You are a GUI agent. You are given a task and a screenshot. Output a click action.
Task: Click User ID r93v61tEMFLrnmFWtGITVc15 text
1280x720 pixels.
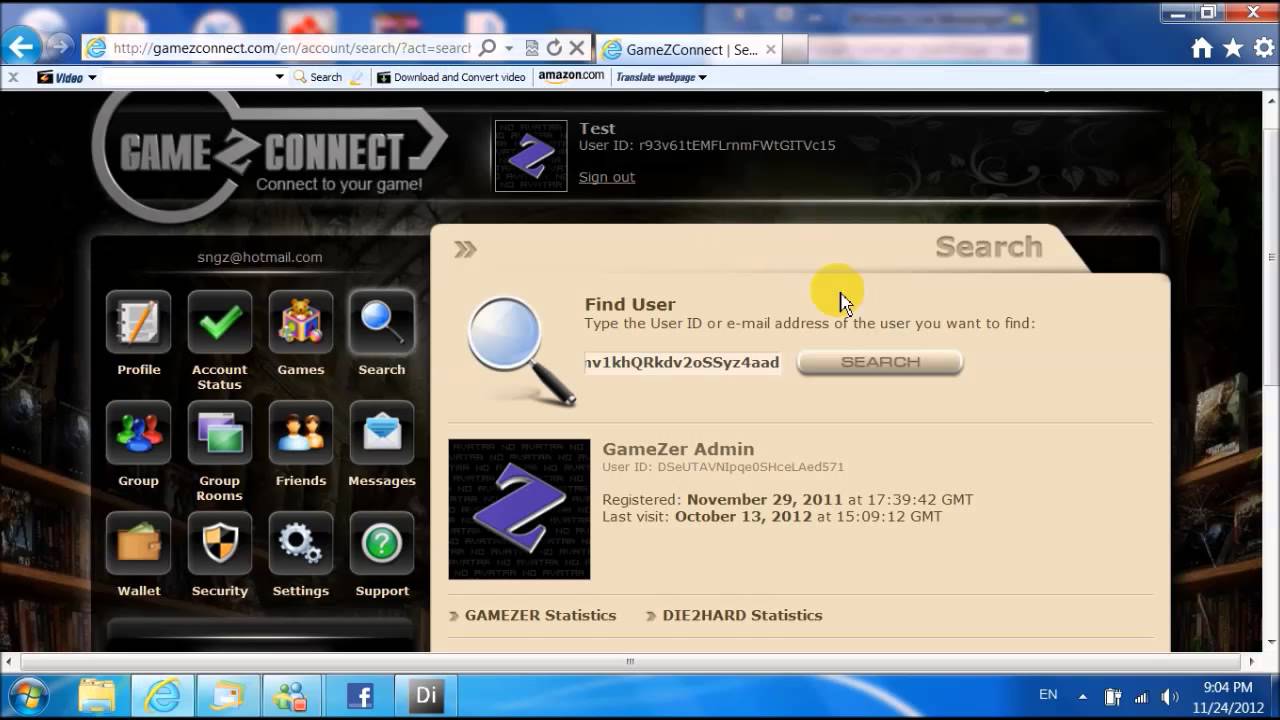coord(707,145)
